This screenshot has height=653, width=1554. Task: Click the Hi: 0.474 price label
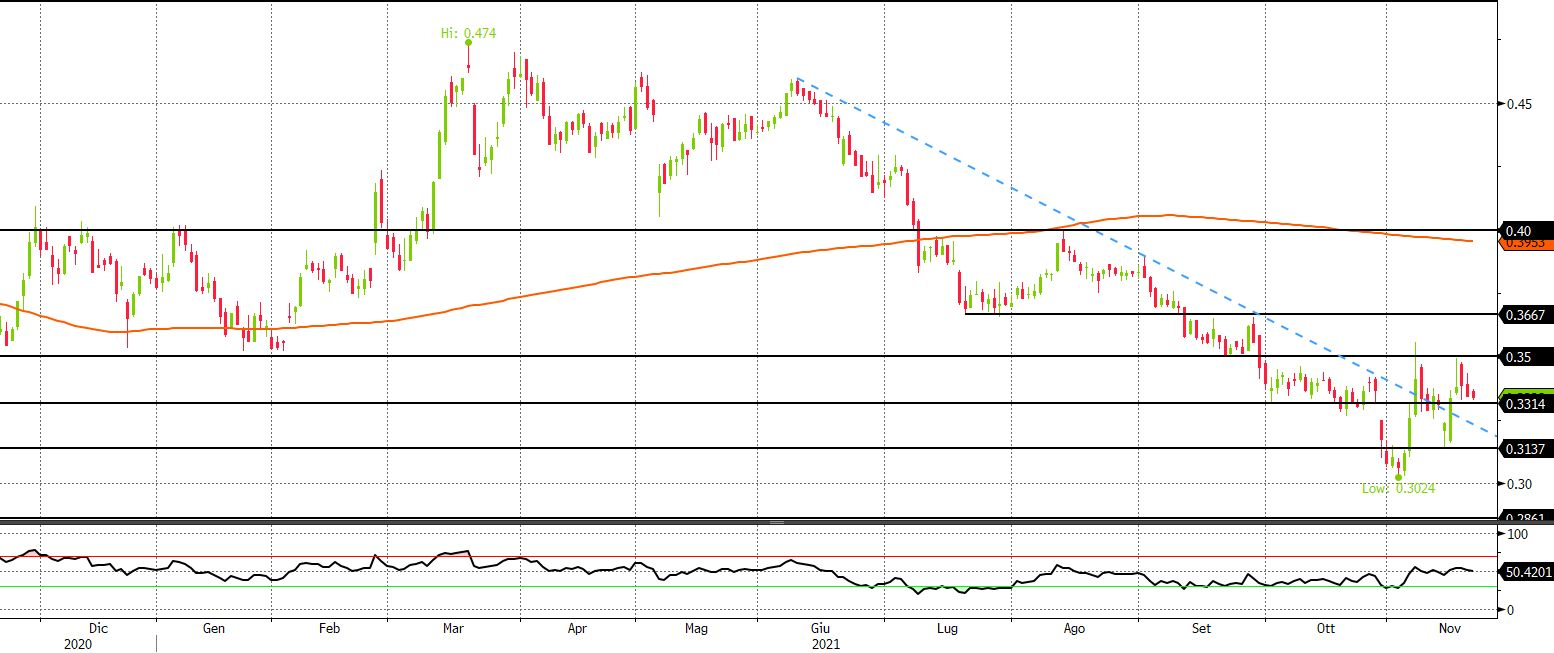[x=466, y=33]
